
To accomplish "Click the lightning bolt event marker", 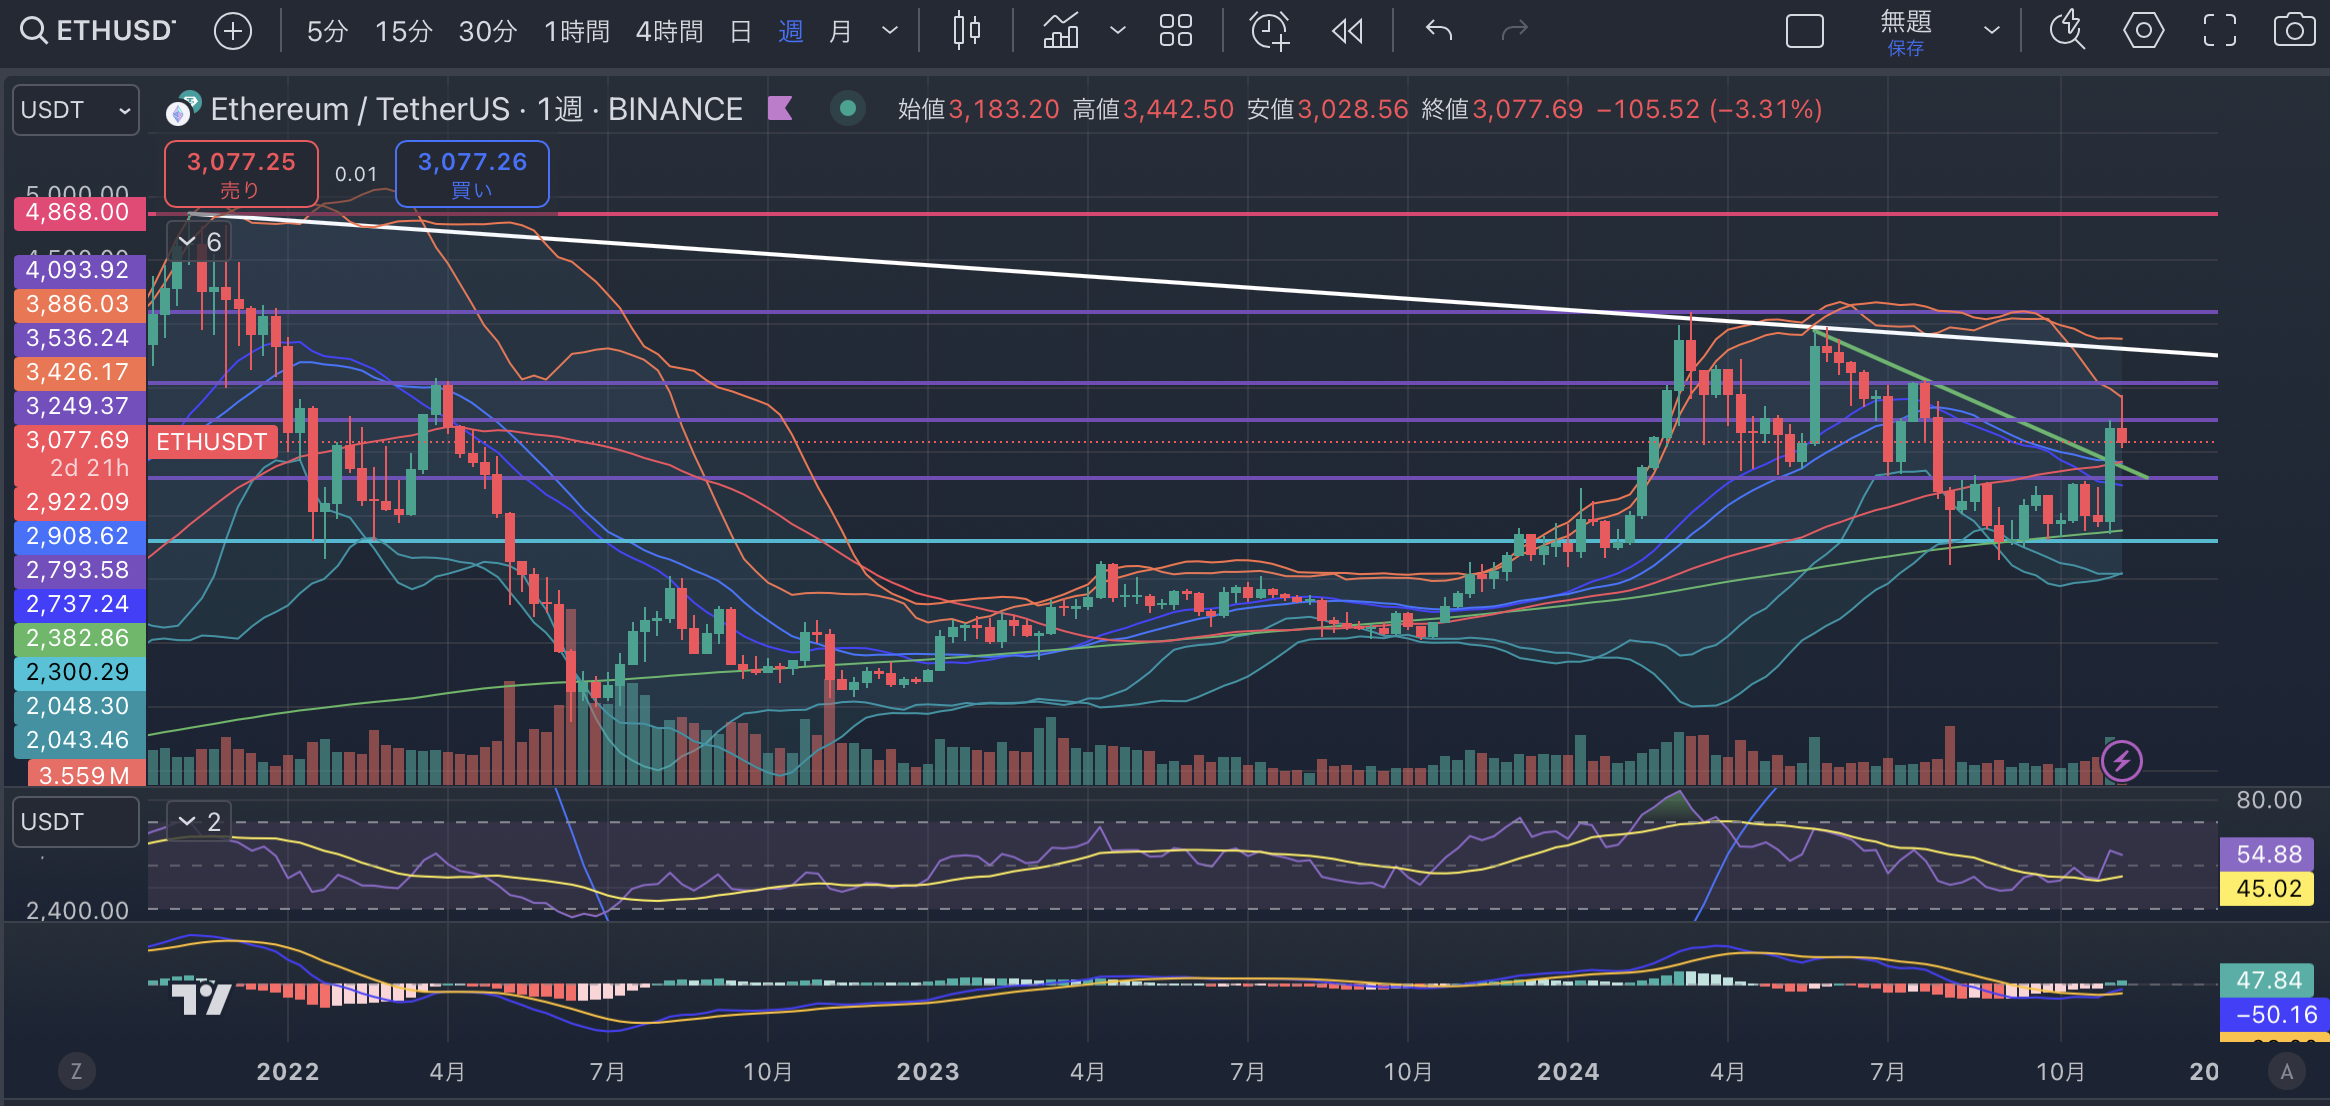I will coord(2122,761).
